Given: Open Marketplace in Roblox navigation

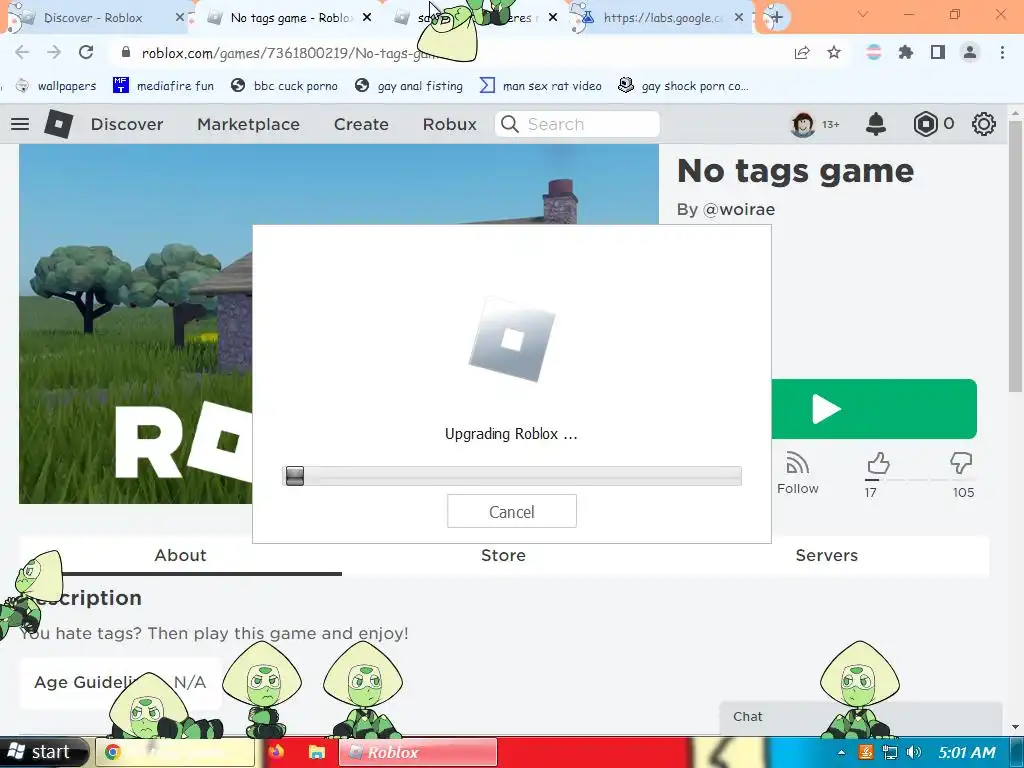Looking at the screenshot, I should tap(248, 124).
